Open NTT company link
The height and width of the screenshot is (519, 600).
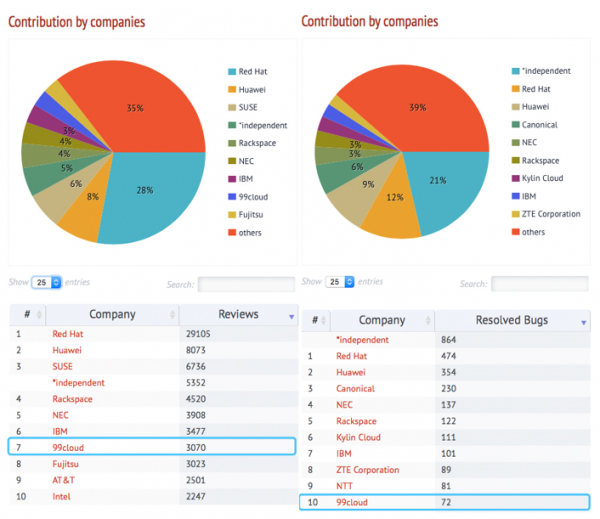[x=344, y=486]
